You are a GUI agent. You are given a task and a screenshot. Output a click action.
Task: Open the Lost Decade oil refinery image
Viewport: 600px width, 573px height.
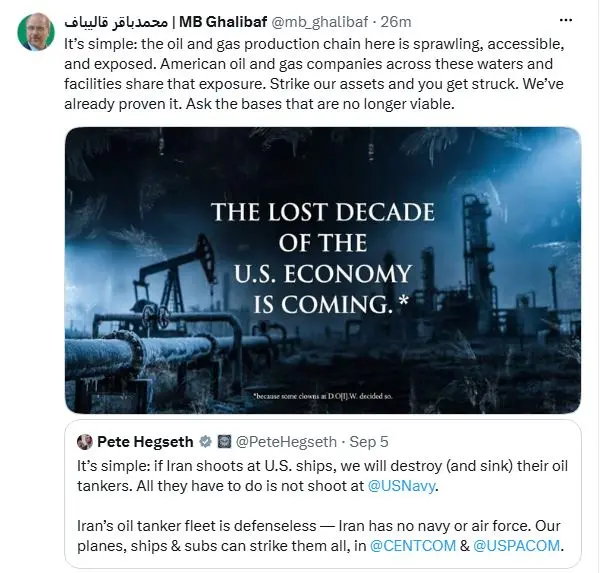[x=323, y=270]
